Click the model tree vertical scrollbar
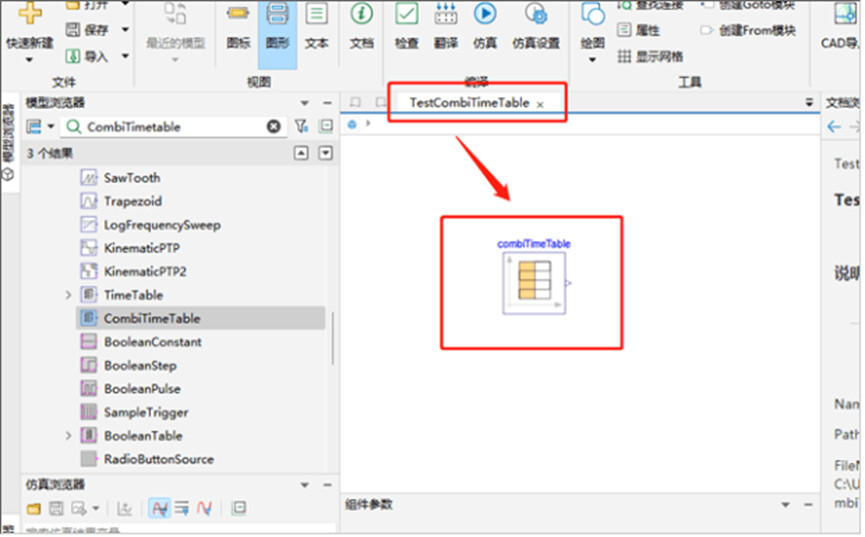This screenshot has height=537, width=865. pos(333,338)
